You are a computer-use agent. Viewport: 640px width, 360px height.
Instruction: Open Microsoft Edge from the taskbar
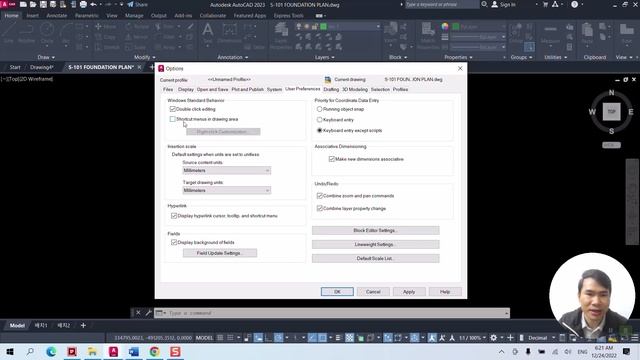[51, 352]
